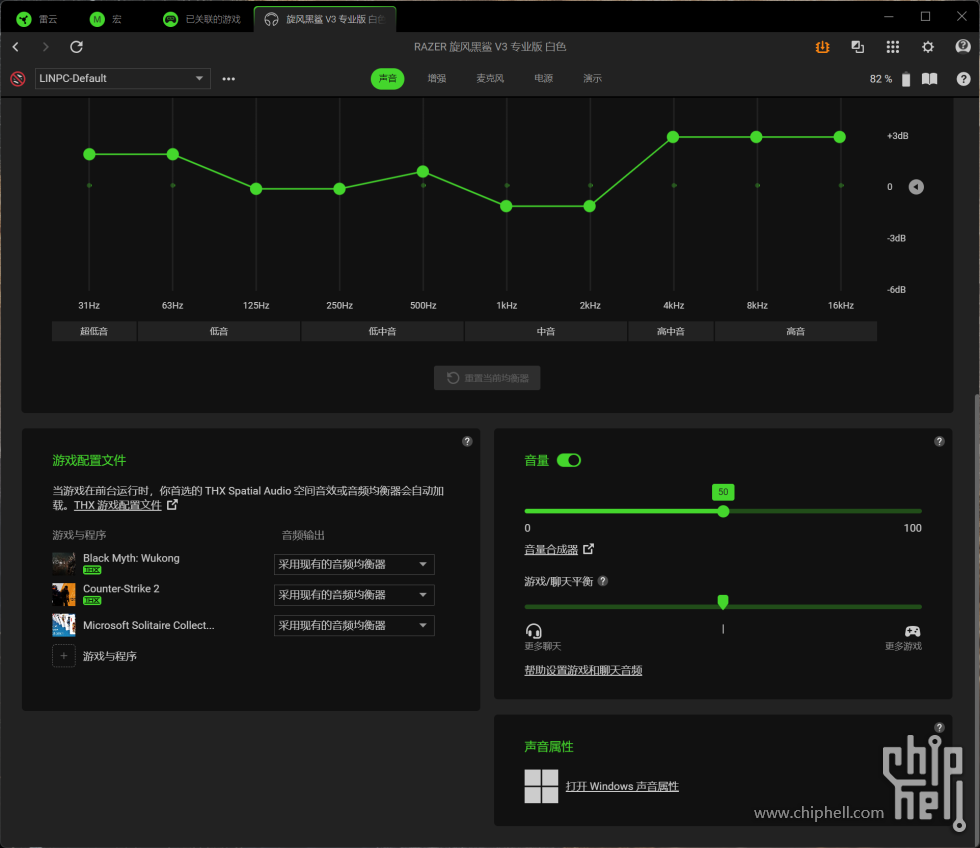Click the help icon next to 游戏/聊天平衡
The height and width of the screenshot is (848, 980).
(602, 581)
